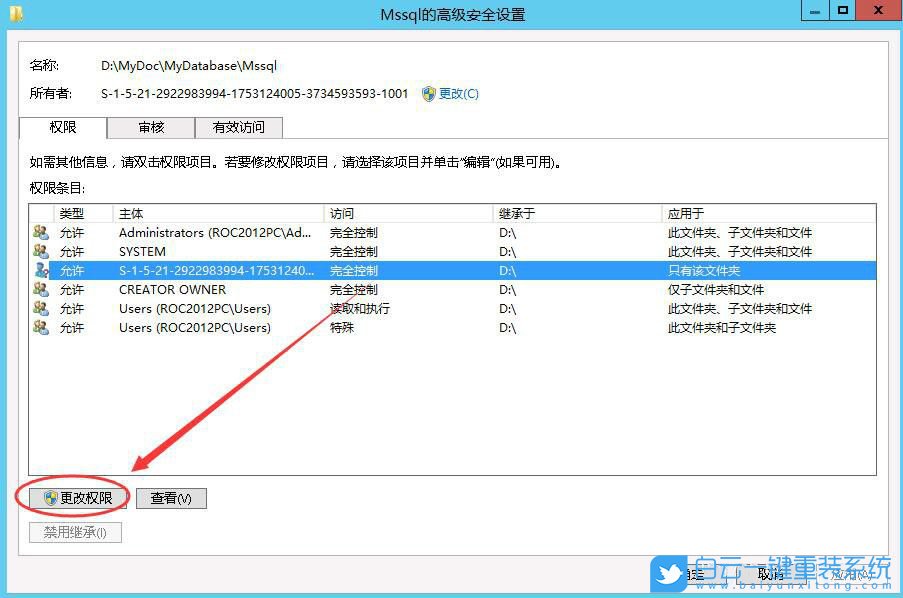Switch to the 审核 tab
The width and height of the screenshot is (903, 598).
click(151, 127)
